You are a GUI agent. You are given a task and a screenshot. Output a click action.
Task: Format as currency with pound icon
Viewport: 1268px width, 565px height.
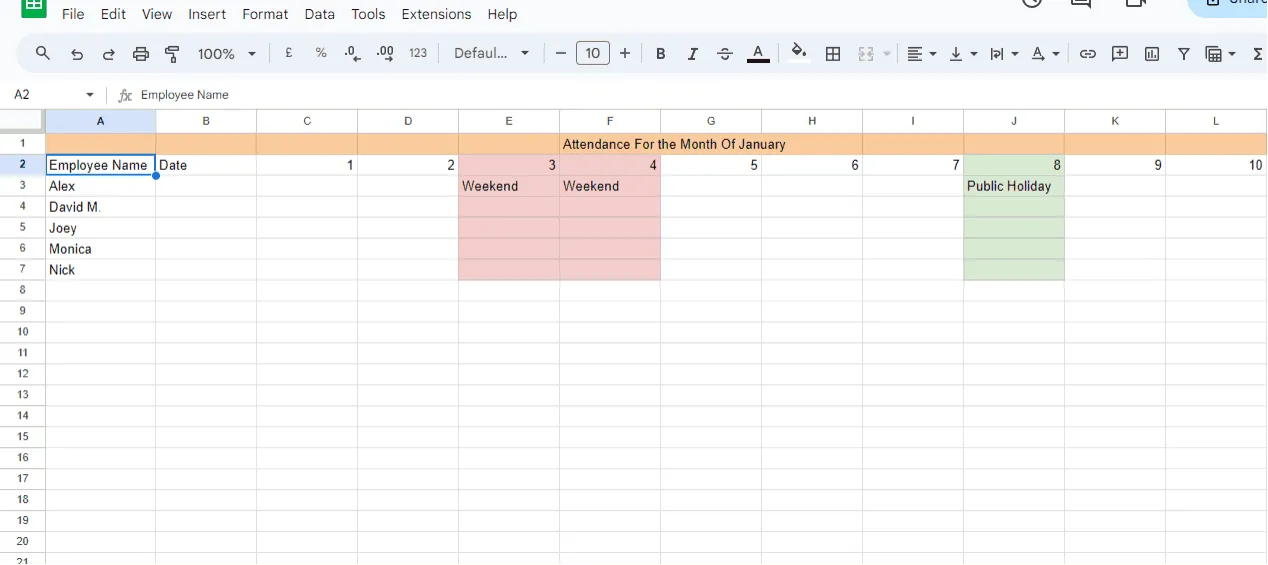point(289,54)
